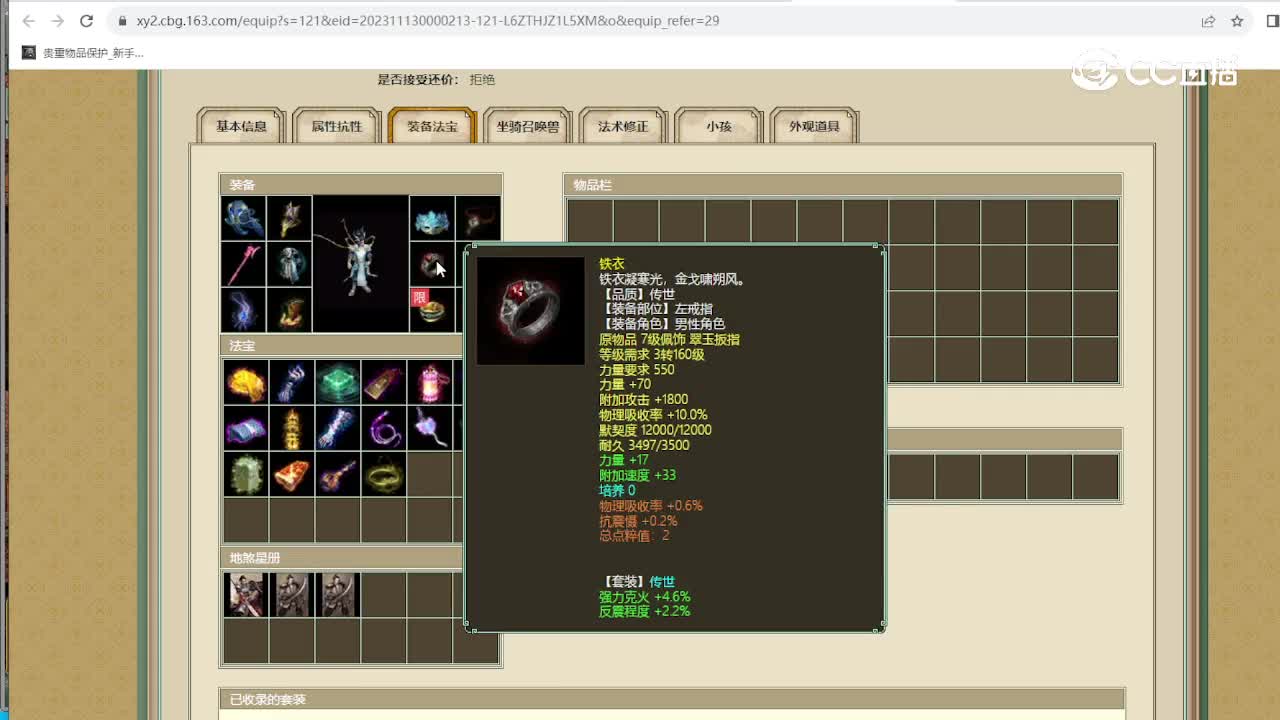This screenshot has width=1280, height=720.
Task: Click the address bar URL field
Action: (650, 21)
